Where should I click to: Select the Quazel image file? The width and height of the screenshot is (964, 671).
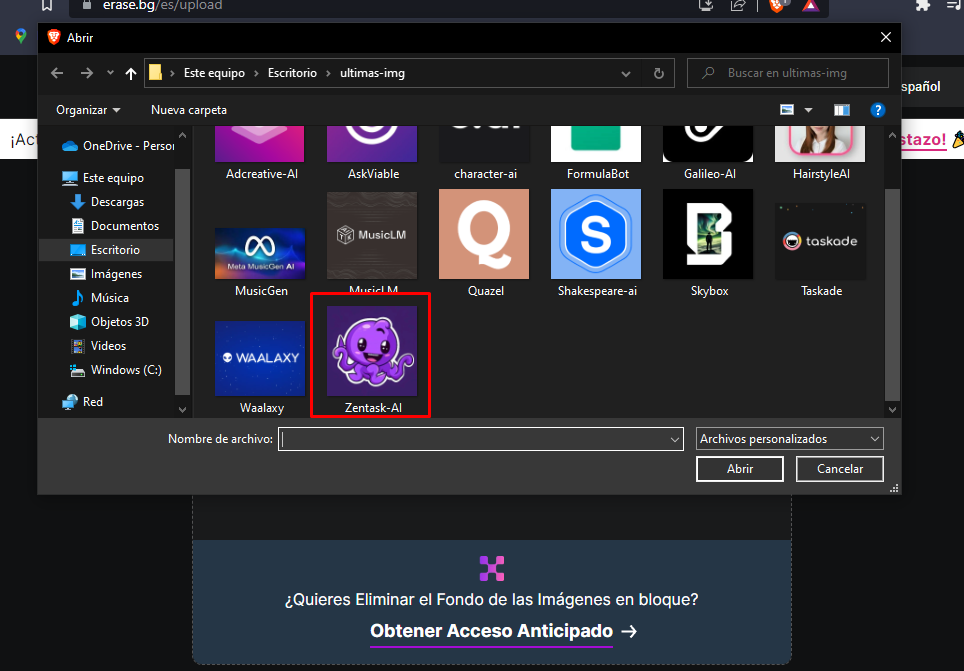click(x=484, y=243)
